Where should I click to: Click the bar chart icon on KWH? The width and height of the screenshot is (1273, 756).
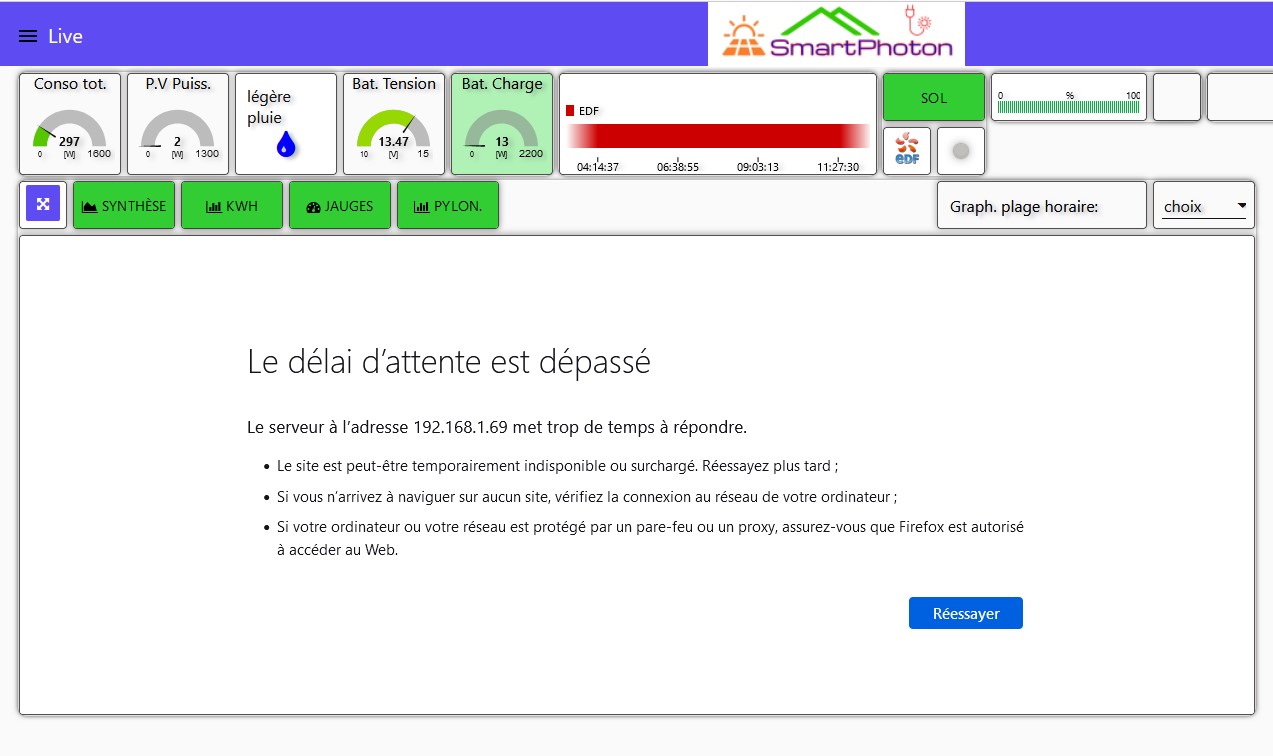pyautogui.click(x=213, y=206)
